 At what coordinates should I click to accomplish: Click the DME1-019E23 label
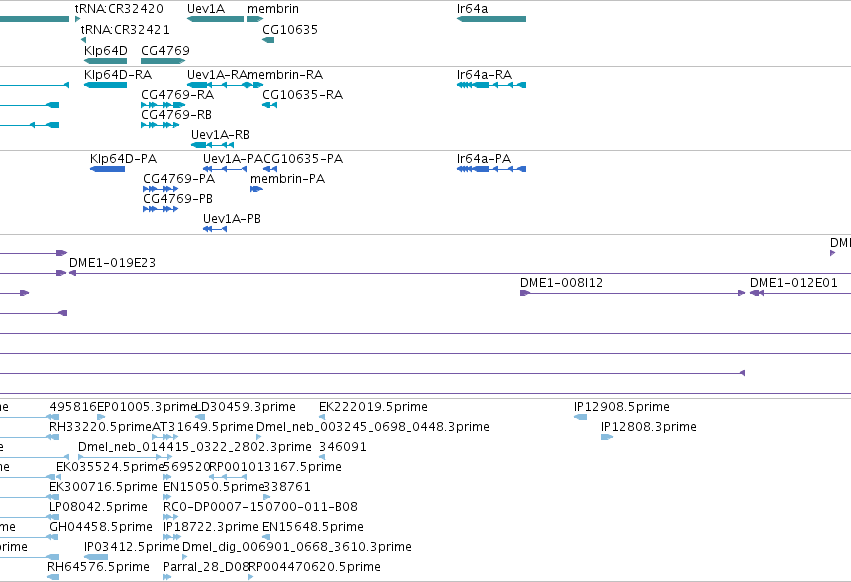click(x=112, y=263)
